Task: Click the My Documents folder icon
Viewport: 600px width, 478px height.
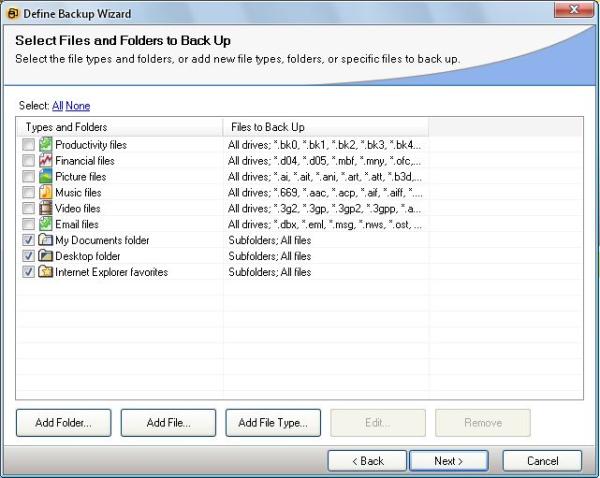Action: [x=46, y=240]
